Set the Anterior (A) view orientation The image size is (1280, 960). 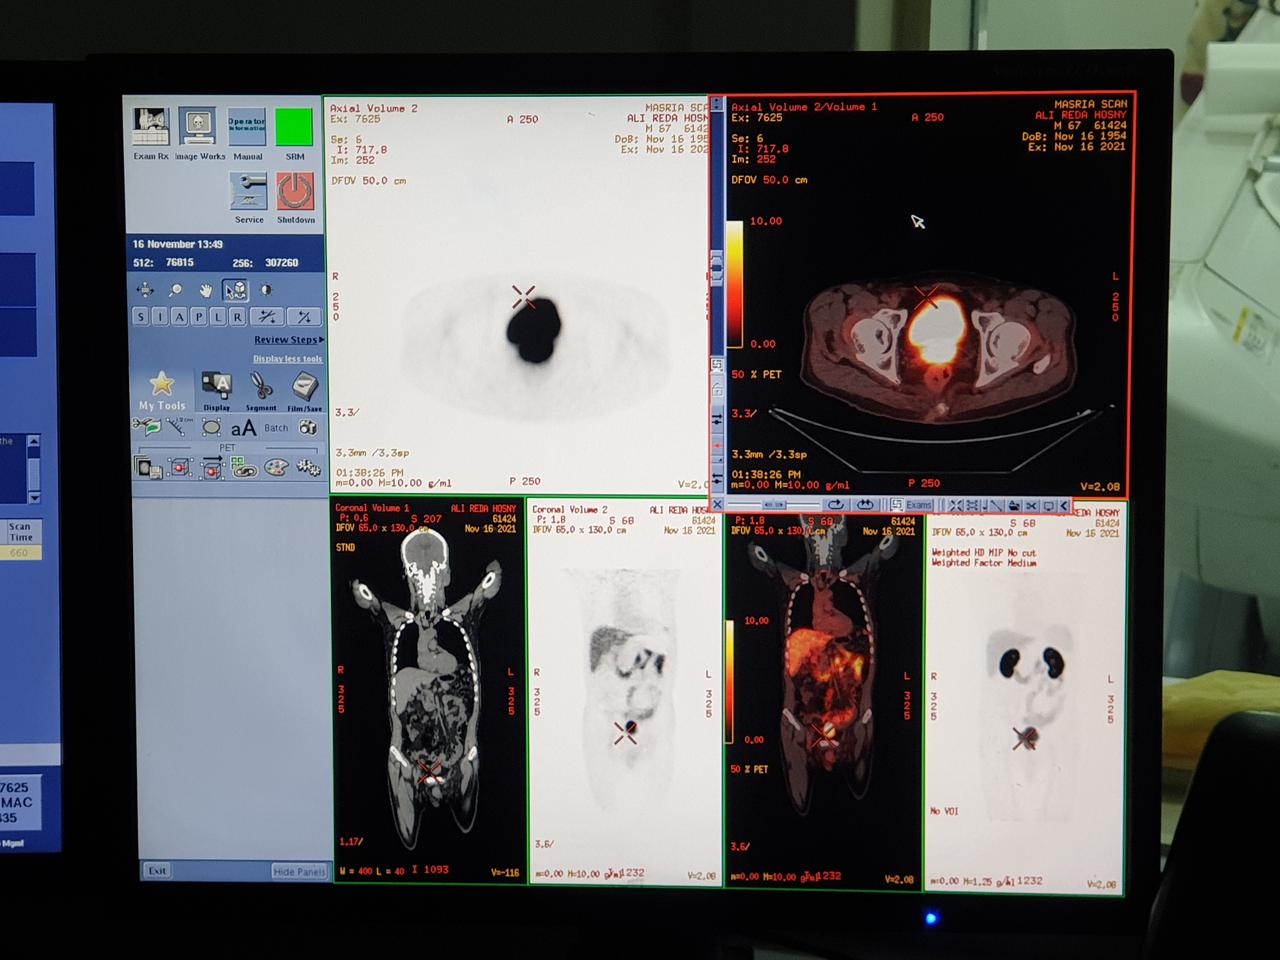point(180,317)
